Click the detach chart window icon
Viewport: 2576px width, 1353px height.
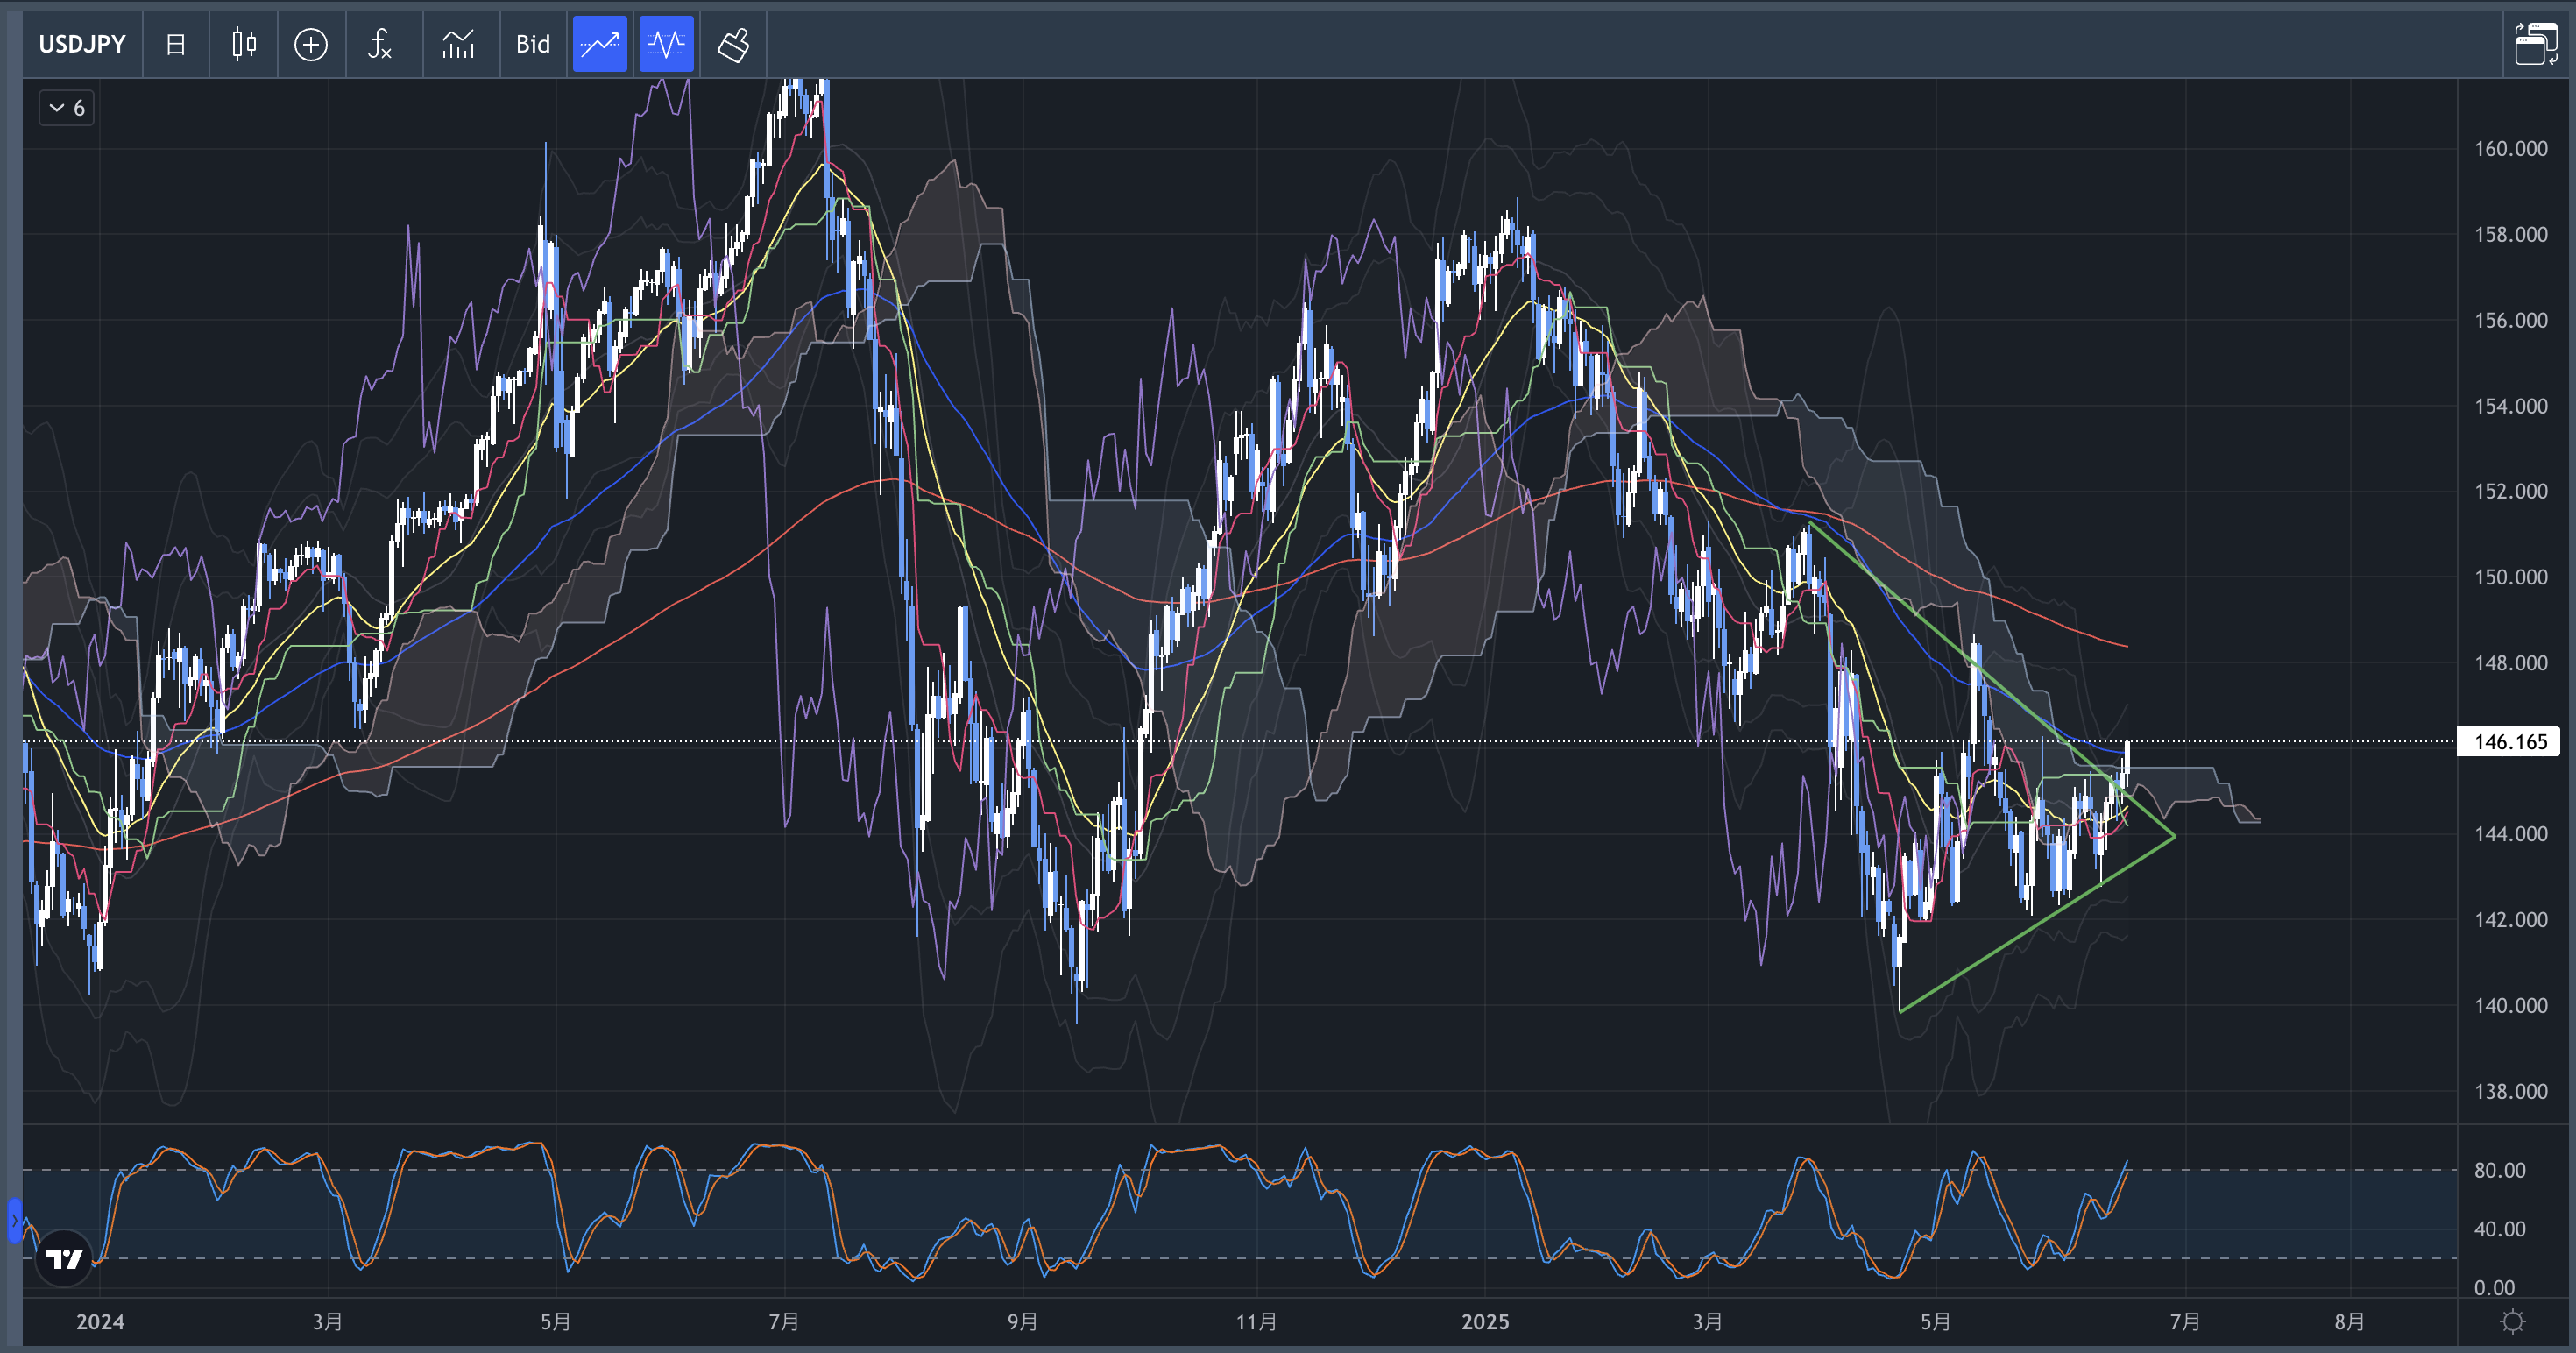(x=2535, y=44)
